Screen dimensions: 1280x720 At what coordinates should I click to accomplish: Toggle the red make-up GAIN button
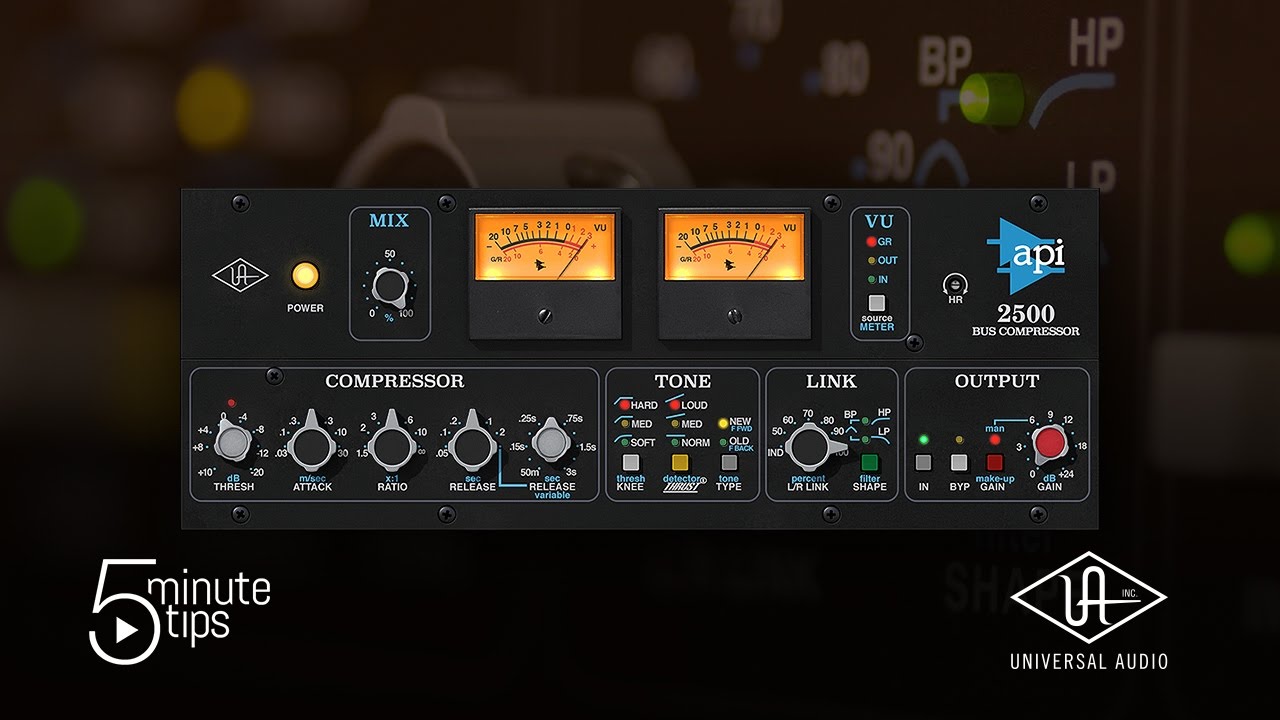(995, 463)
